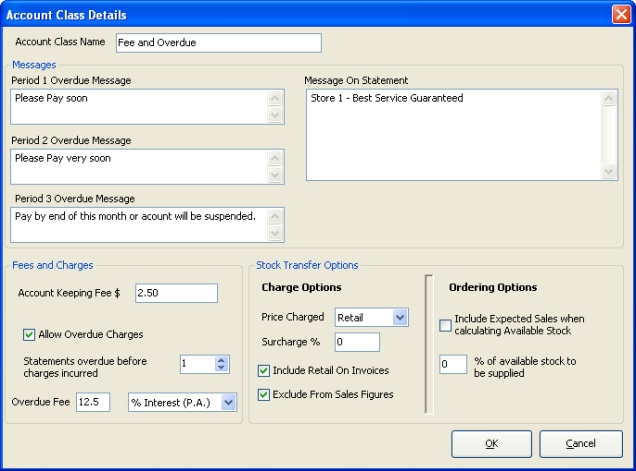This screenshot has width=636, height=471.
Task: Click the Account Class Name field
Action: (x=218, y=42)
